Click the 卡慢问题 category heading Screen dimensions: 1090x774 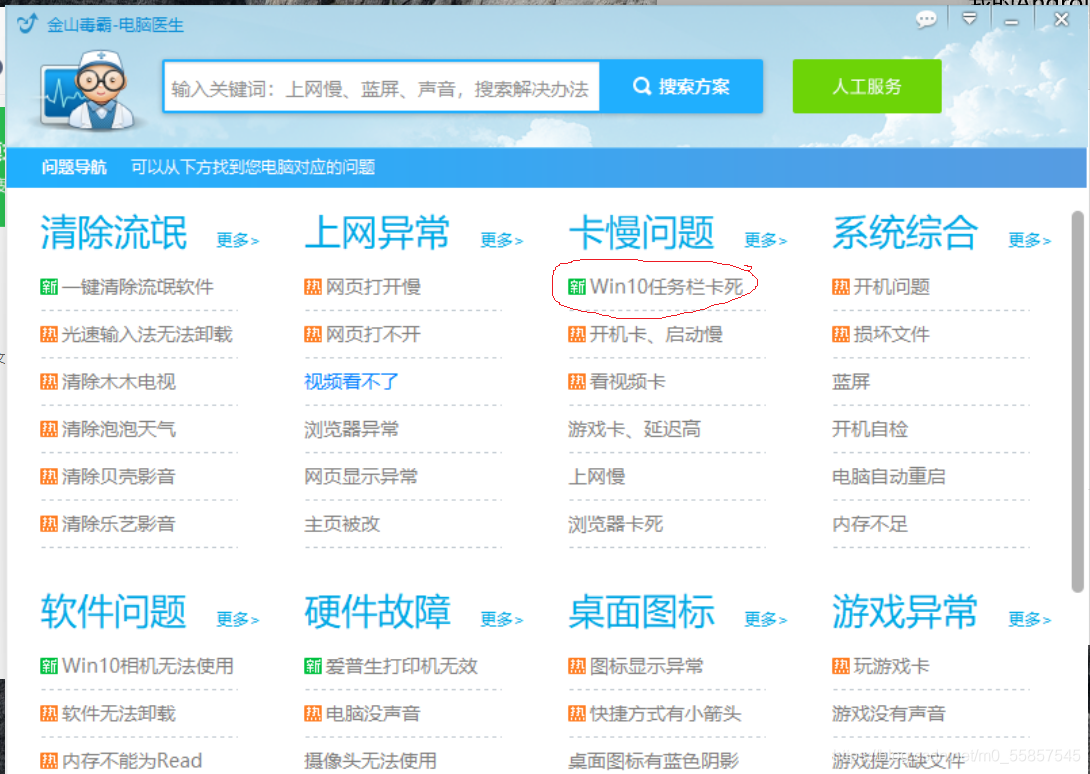click(x=642, y=232)
